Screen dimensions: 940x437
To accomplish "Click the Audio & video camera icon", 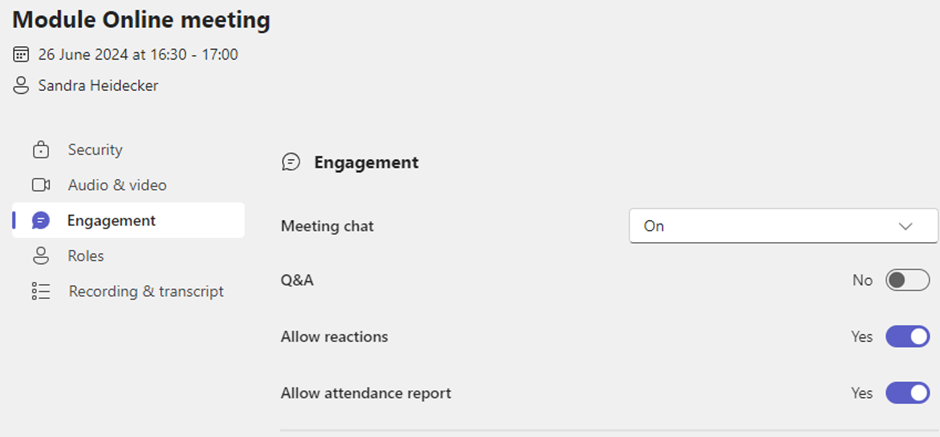I will pos(41,185).
